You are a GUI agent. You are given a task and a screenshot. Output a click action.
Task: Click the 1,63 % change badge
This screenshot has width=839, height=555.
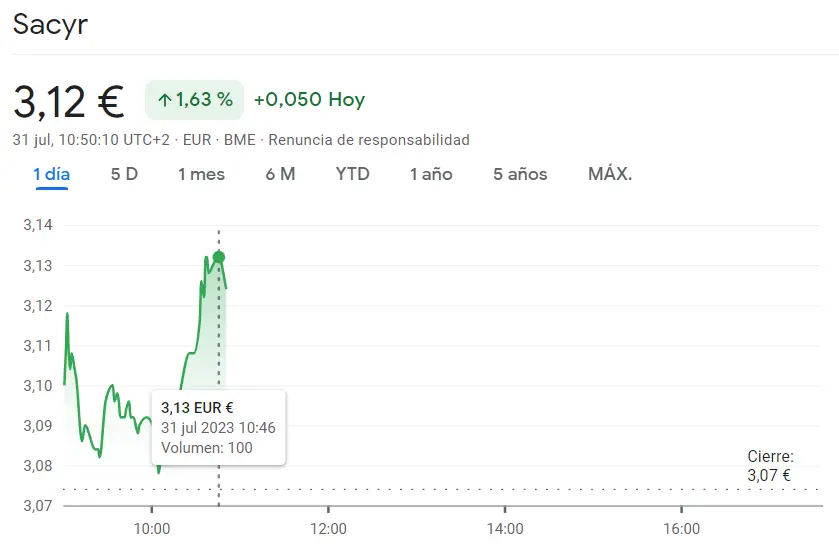pyautogui.click(x=194, y=100)
